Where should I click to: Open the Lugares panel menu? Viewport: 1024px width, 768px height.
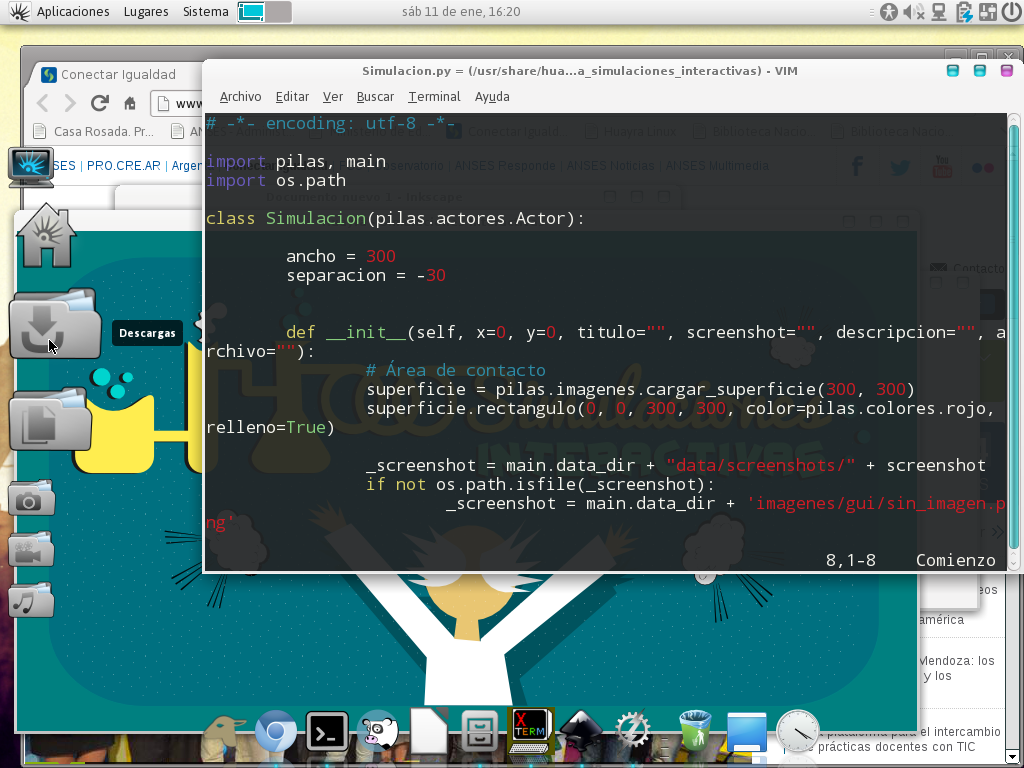click(146, 12)
